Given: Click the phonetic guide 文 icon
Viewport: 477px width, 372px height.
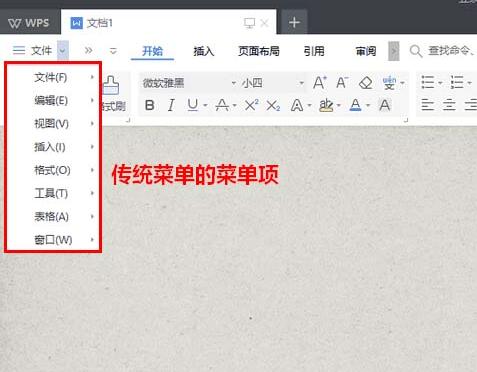Looking at the screenshot, I should tap(389, 83).
